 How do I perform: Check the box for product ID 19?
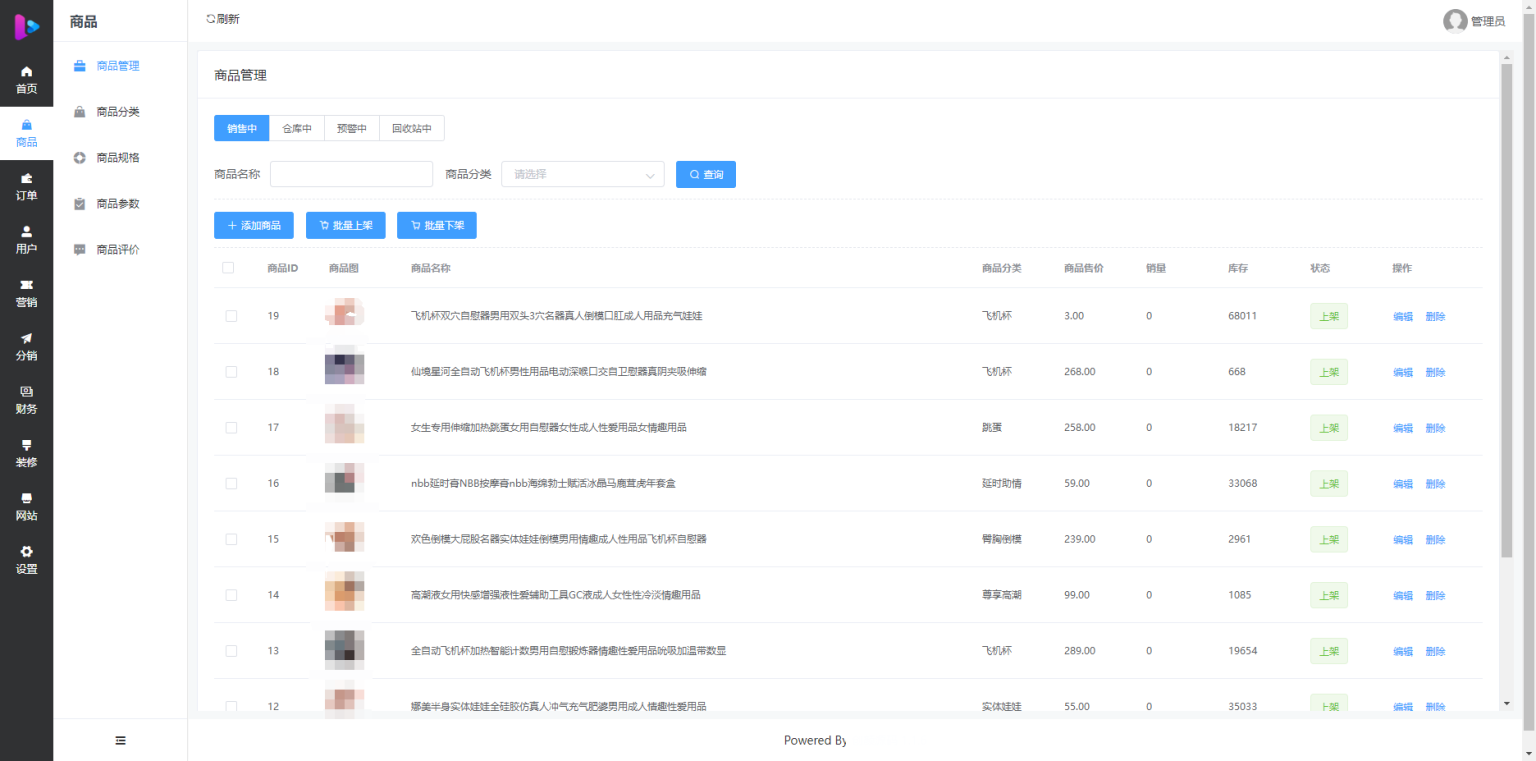231,316
